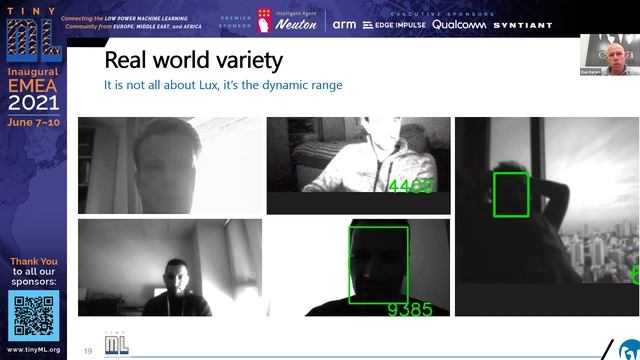
Task: Select the speaker webcam thumbnail
Action: pos(610,55)
